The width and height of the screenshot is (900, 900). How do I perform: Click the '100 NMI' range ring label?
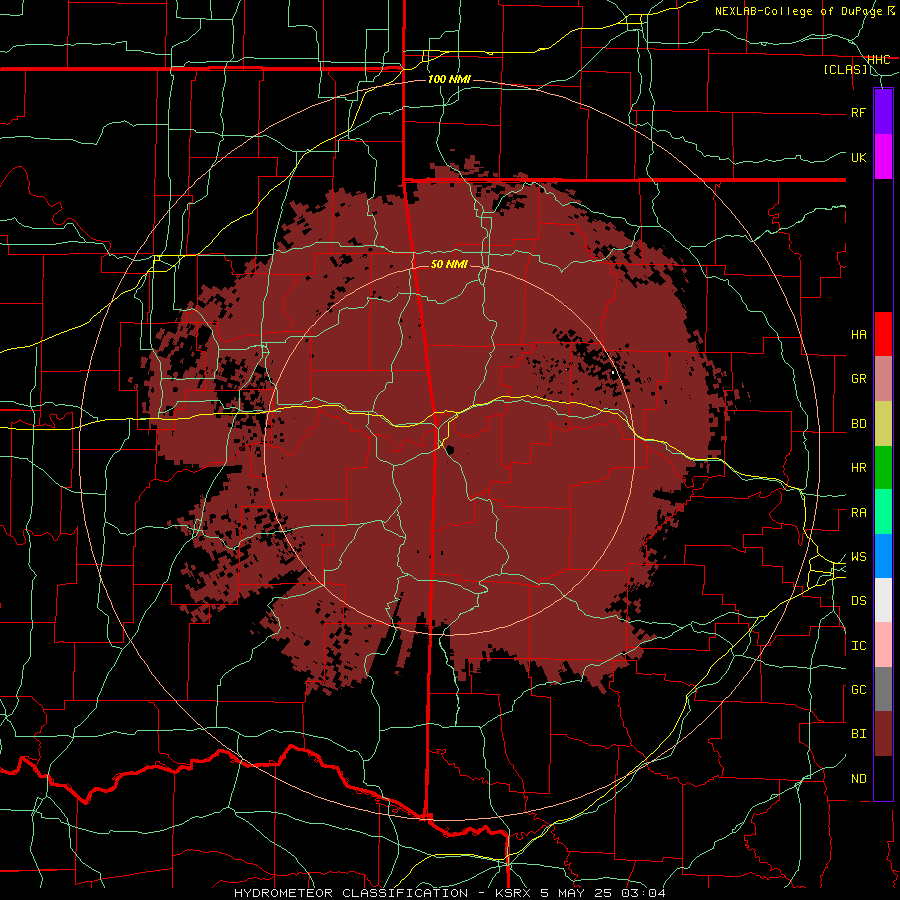tap(449, 79)
